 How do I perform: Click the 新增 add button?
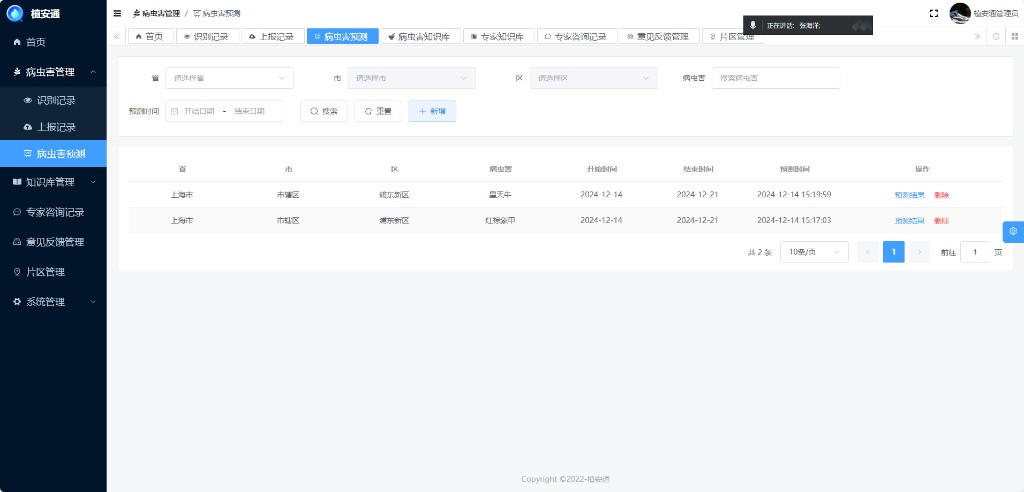(x=432, y=111)
